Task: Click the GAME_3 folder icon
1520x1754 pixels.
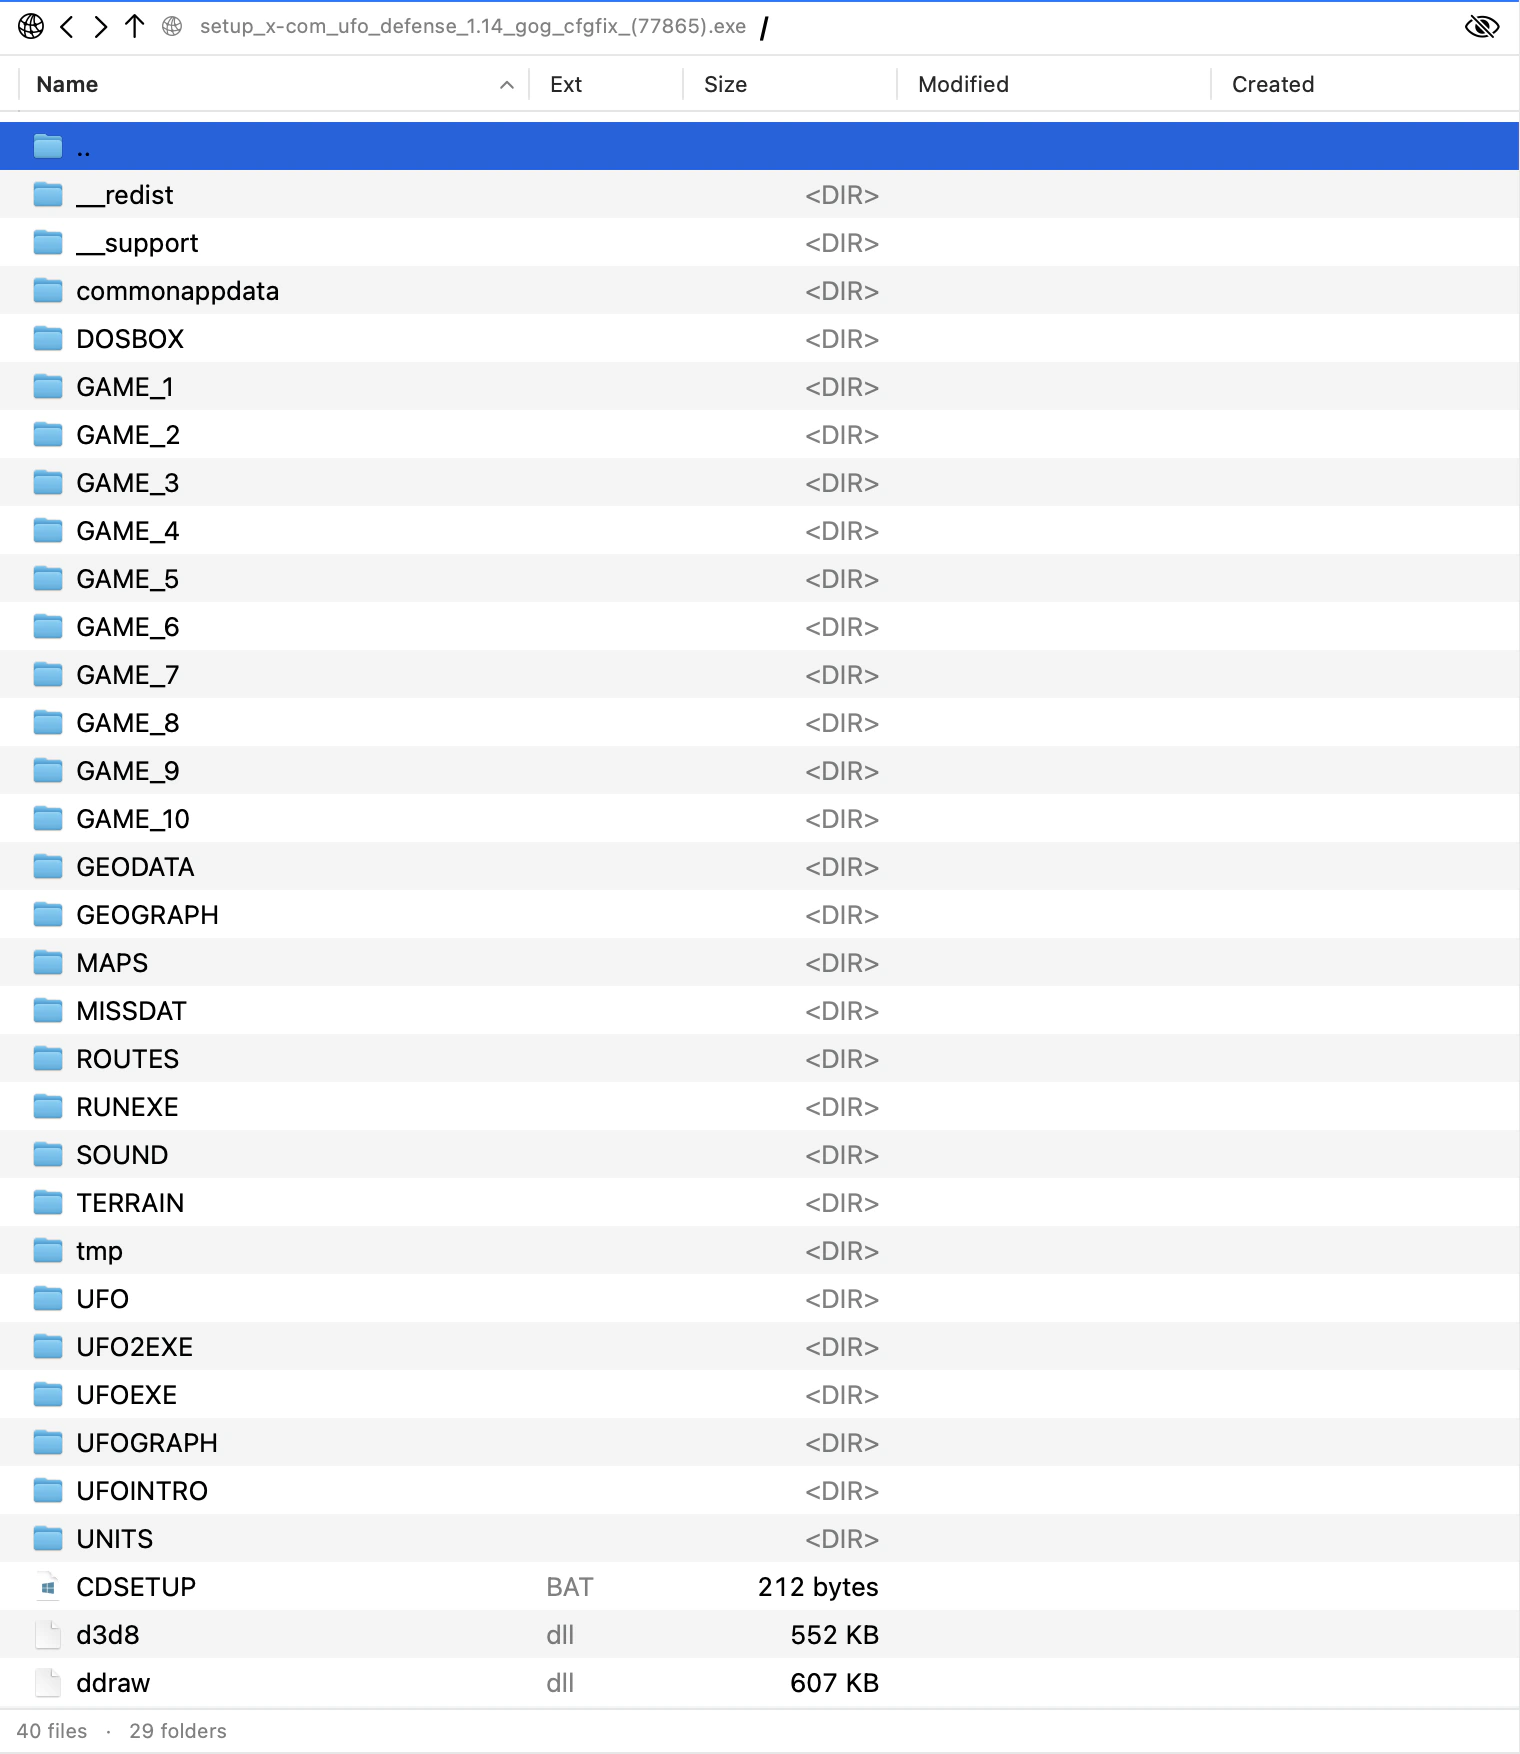Action: [48, 482]
